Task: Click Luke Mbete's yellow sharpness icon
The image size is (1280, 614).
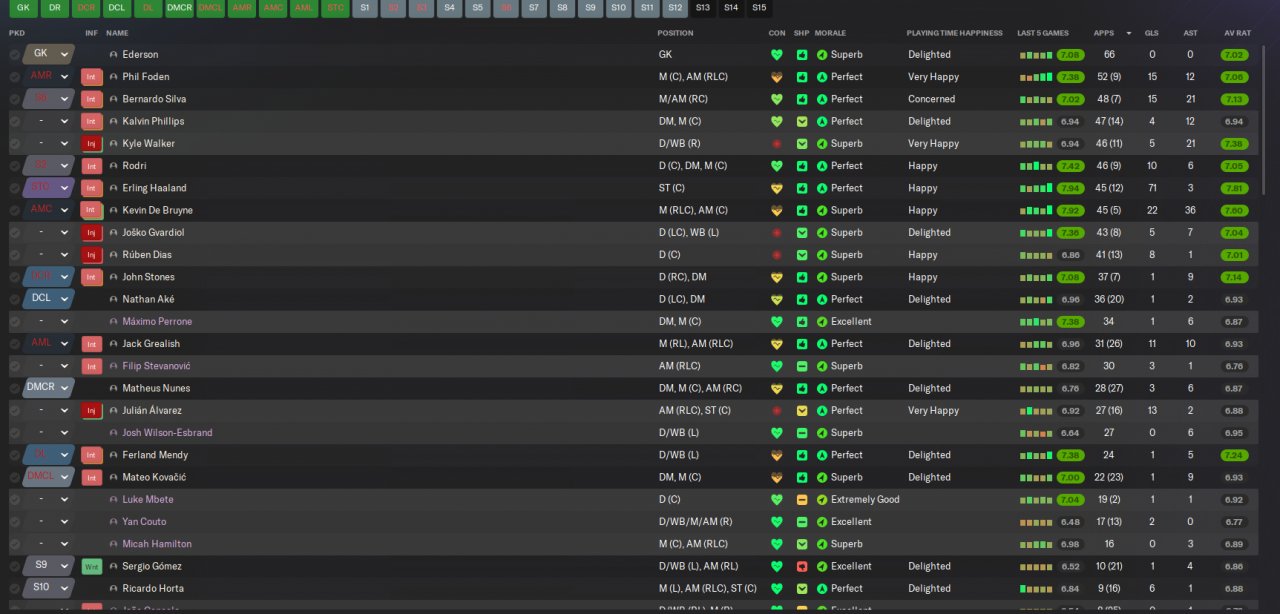Action: (x=802, y=500)
